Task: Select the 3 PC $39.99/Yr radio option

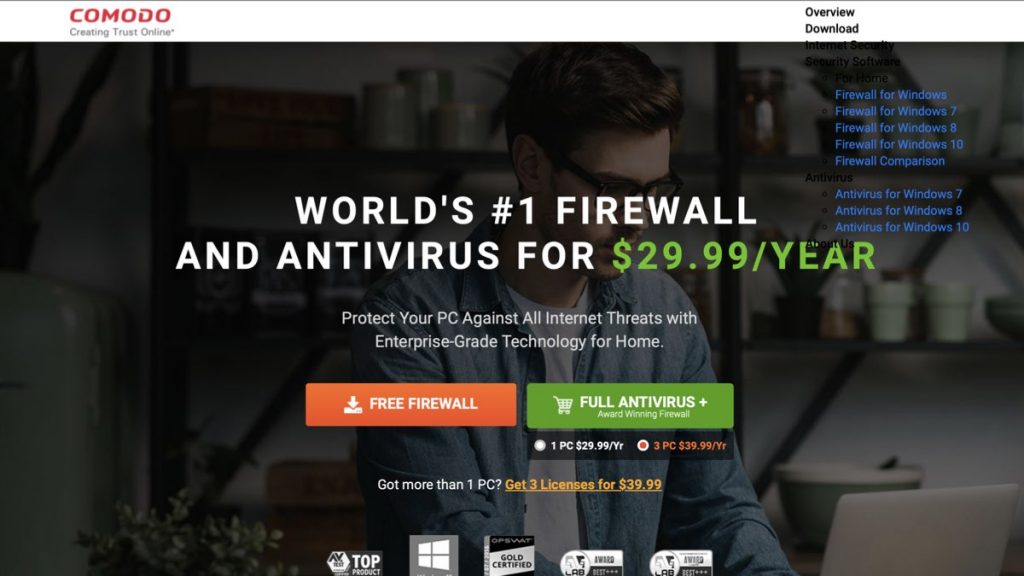Action: (x=643, y=445)
